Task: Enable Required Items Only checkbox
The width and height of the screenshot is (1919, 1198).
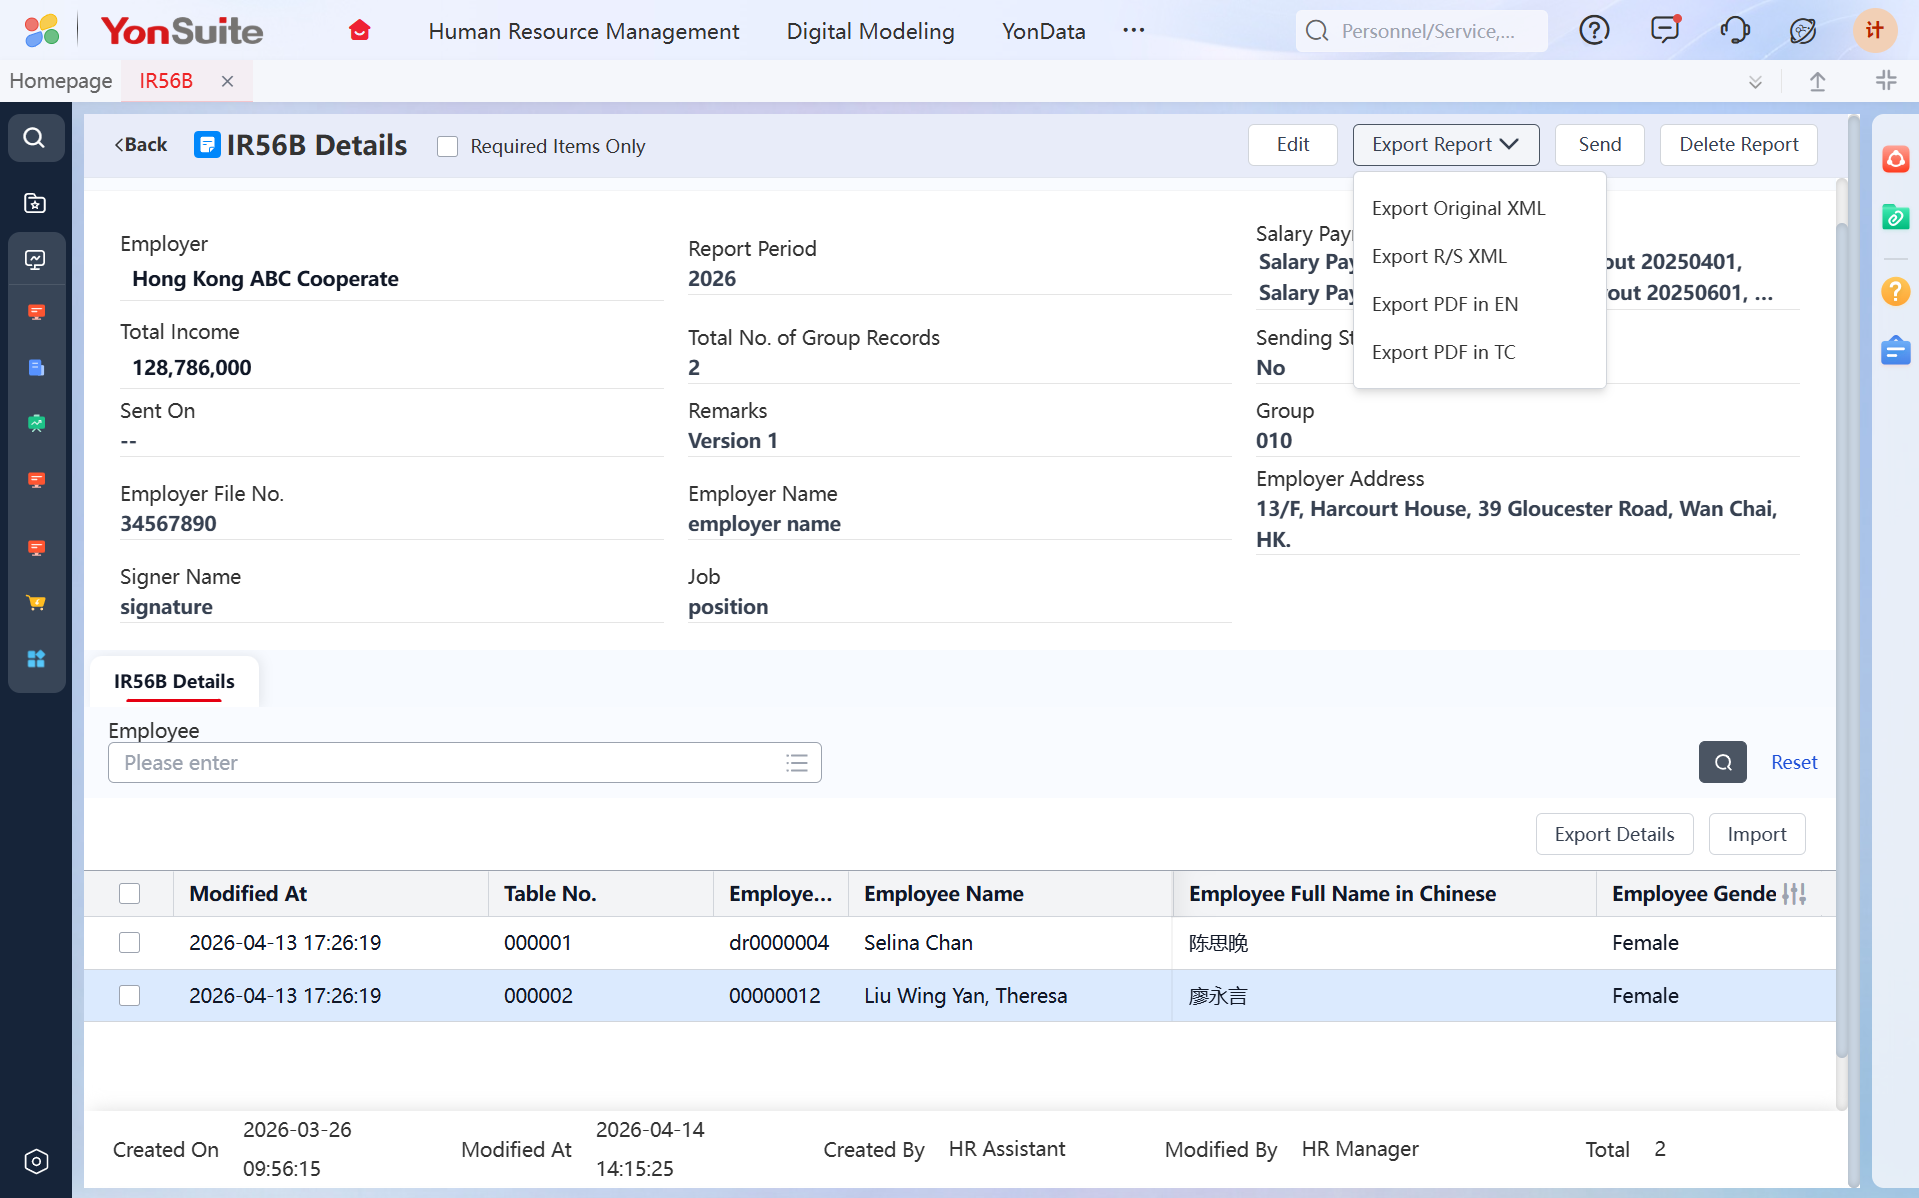Action: pos(448,147)
